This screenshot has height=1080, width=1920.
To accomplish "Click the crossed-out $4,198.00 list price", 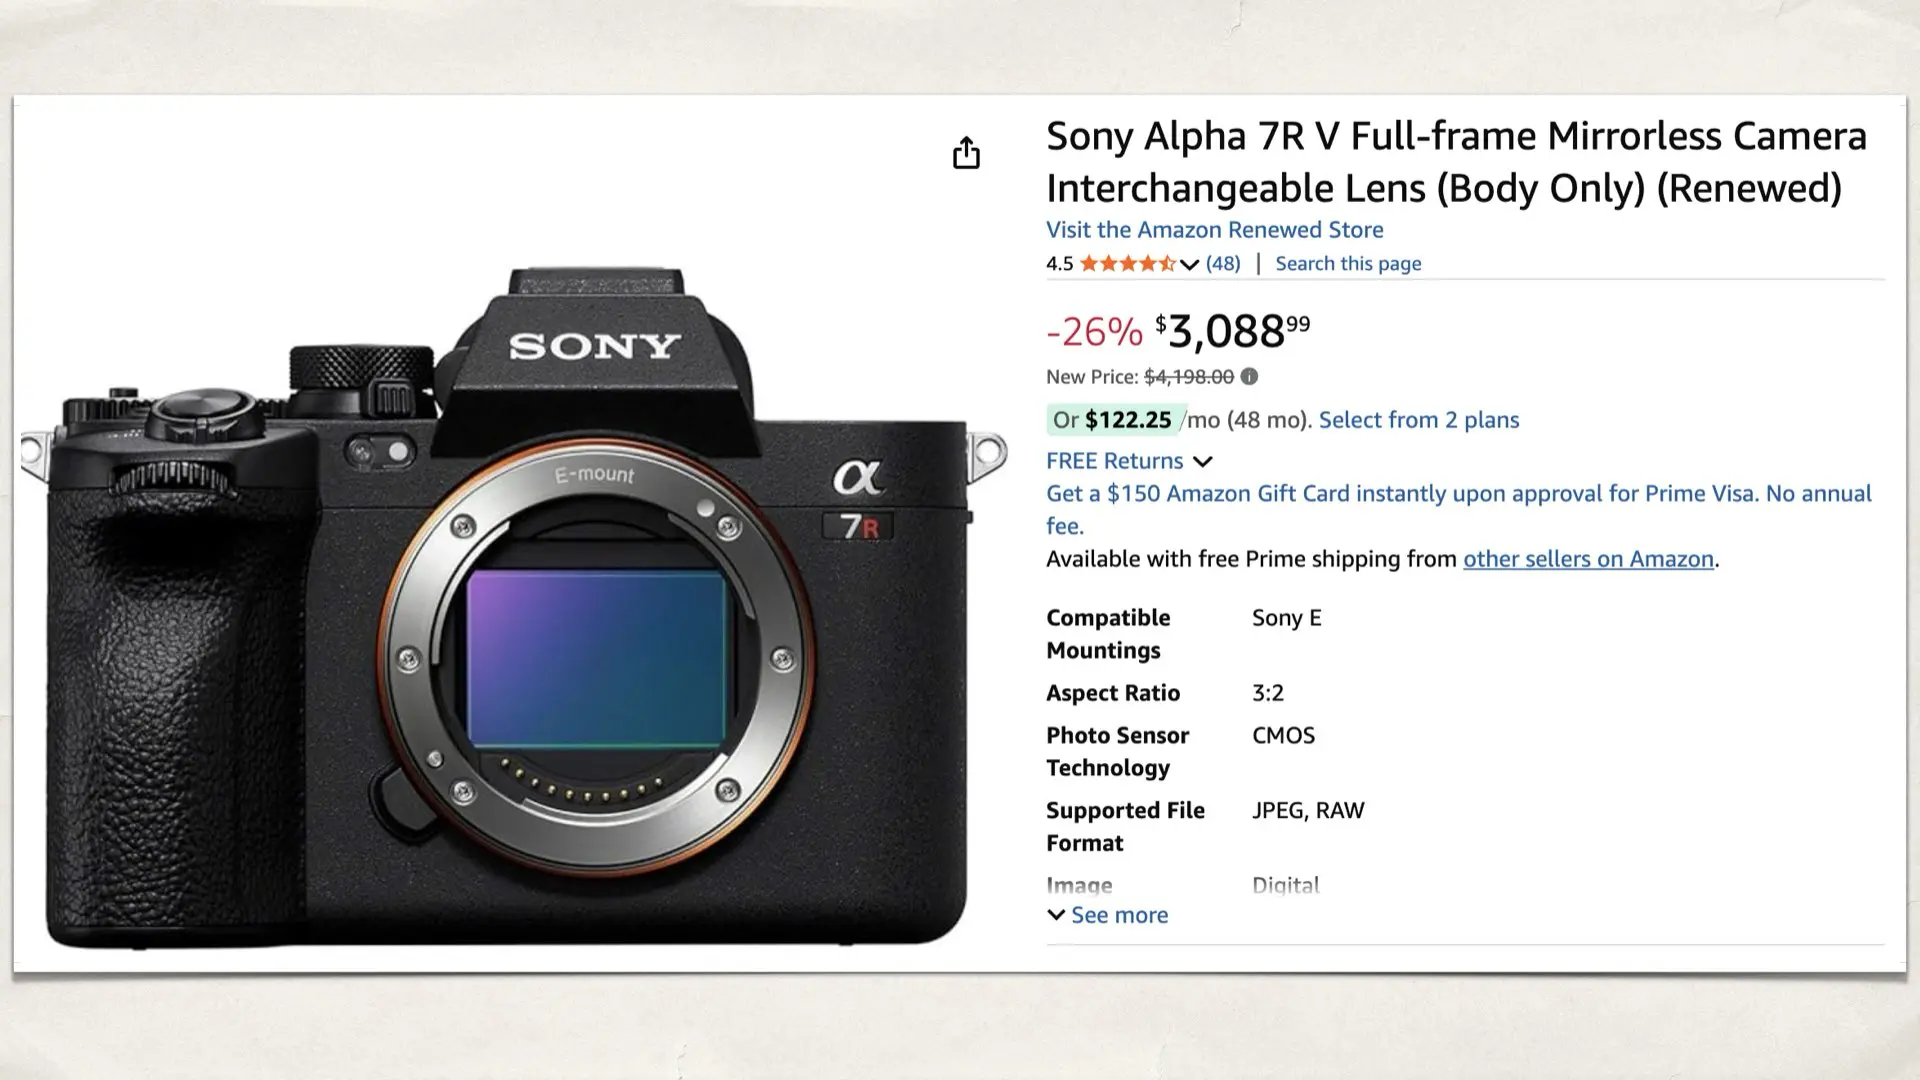I will click(x=1190, y=377).
